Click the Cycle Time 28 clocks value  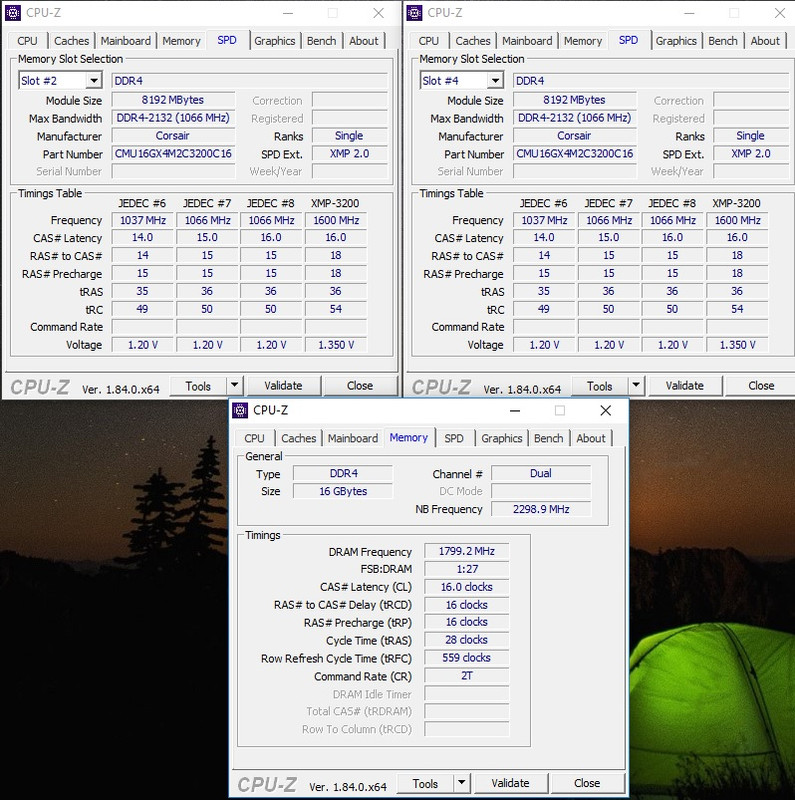pos(466,640)
